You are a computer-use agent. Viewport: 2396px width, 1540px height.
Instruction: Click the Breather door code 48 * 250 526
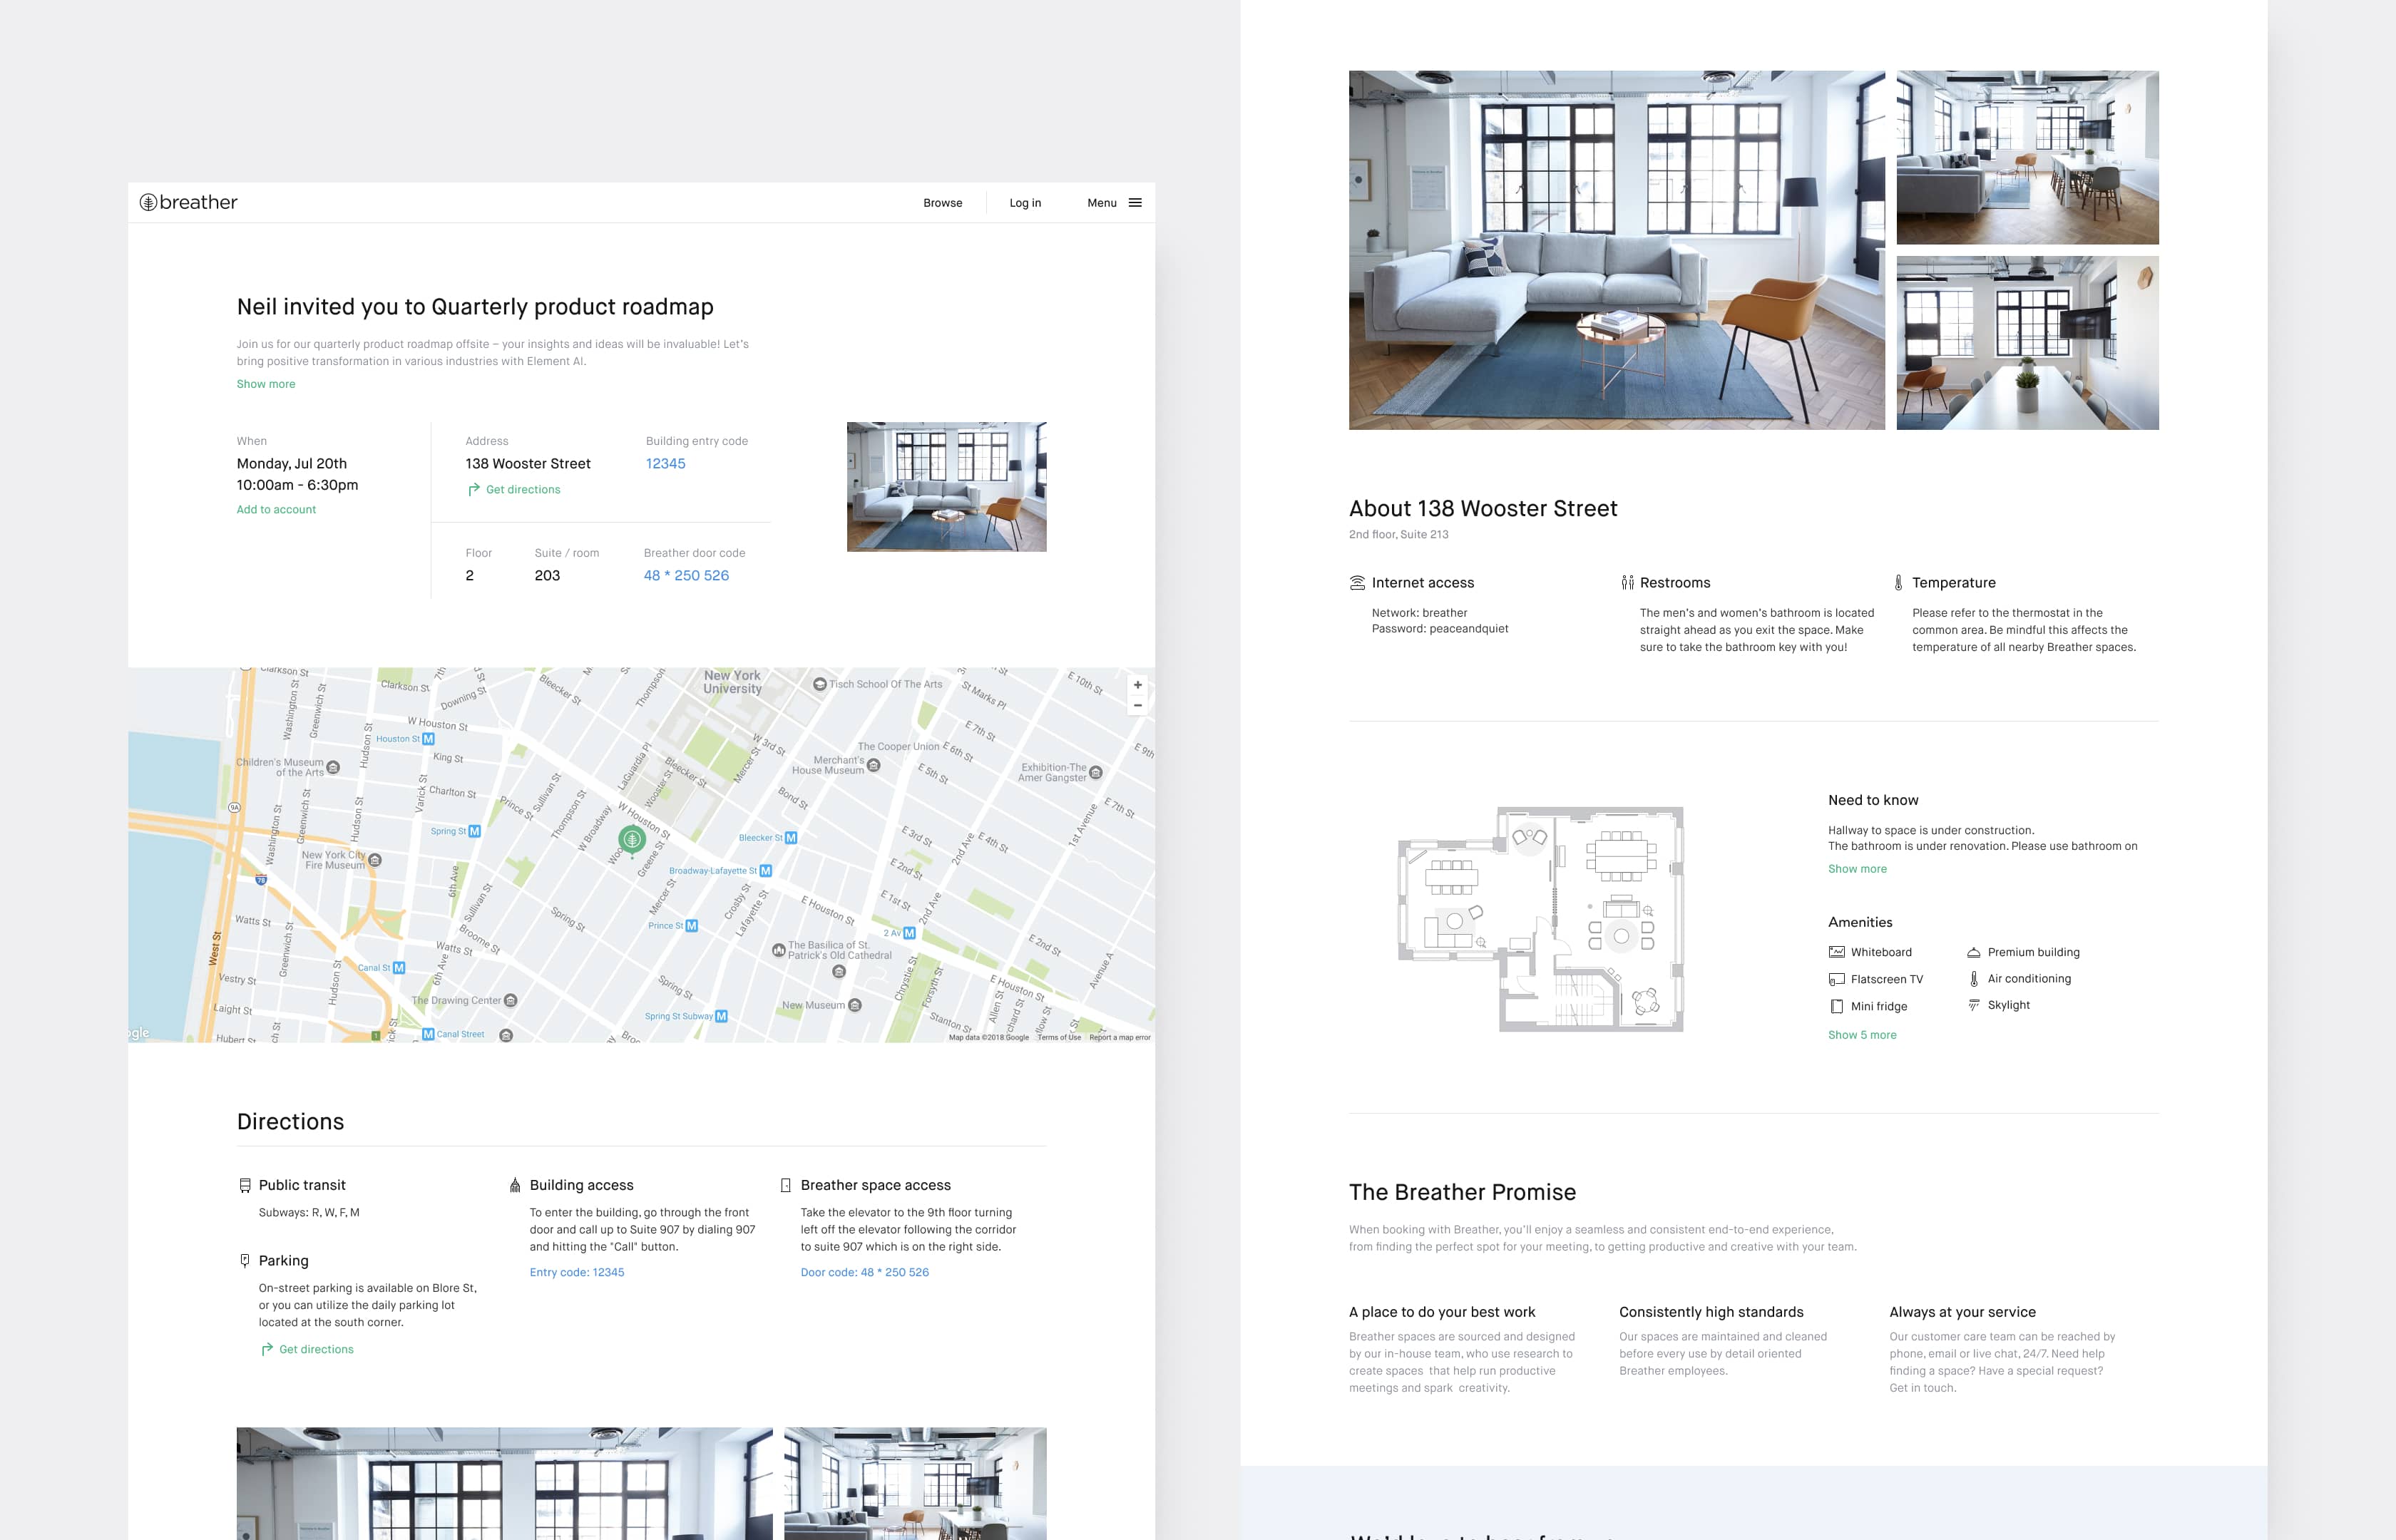coord(686,576)
